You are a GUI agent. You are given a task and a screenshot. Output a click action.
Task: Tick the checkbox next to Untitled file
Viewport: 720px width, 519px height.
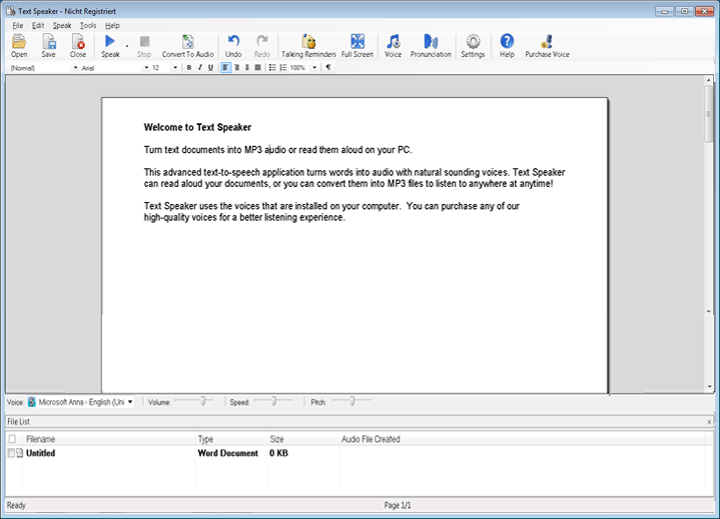click(x=11, y=453)
